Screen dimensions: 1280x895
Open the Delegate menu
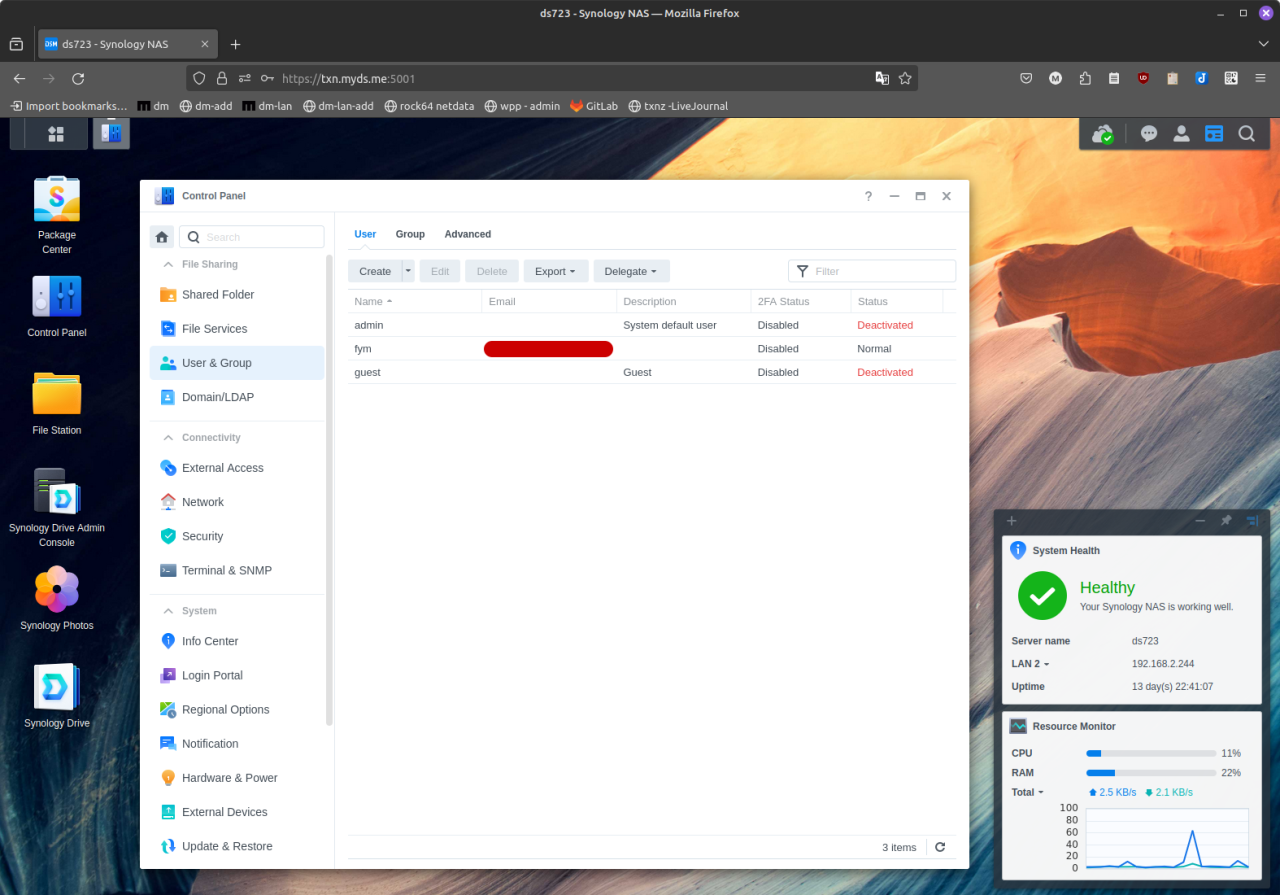[630, 270]
